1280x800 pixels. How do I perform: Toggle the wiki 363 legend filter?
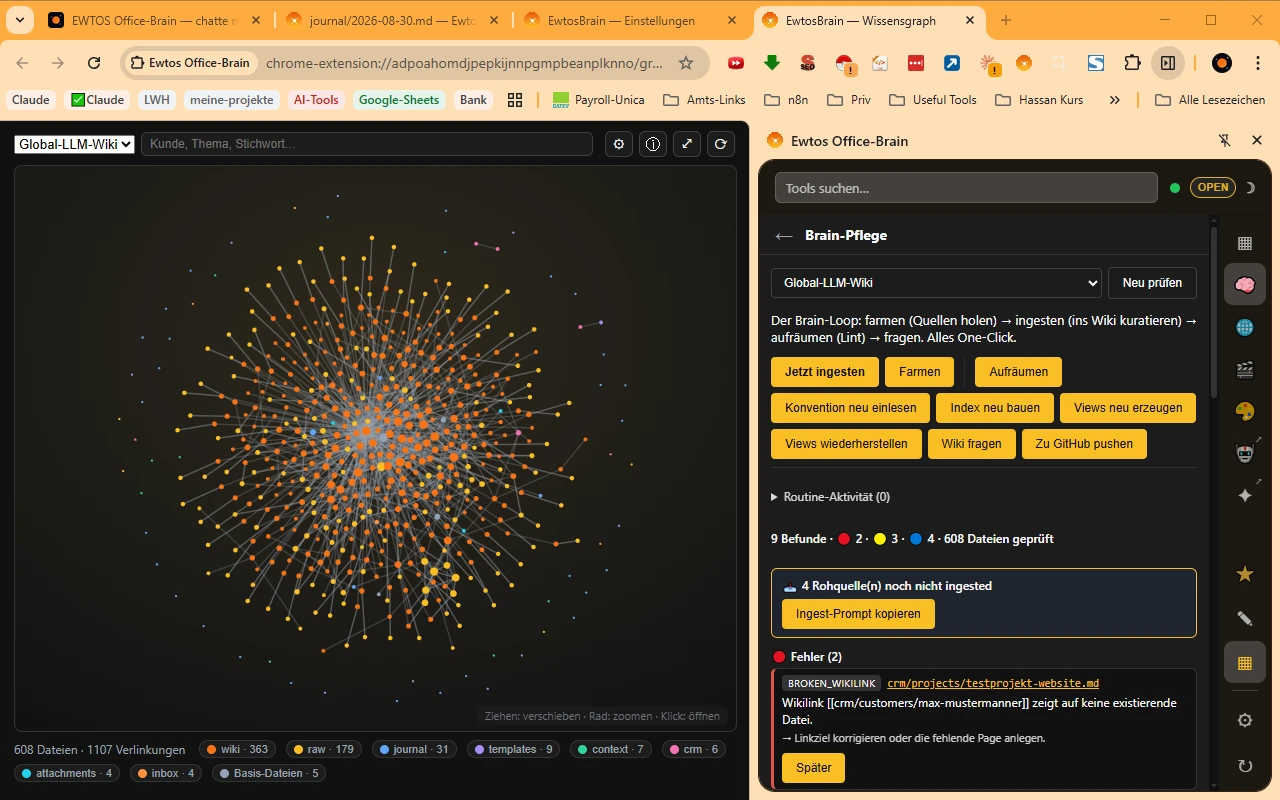click(238, 749)
